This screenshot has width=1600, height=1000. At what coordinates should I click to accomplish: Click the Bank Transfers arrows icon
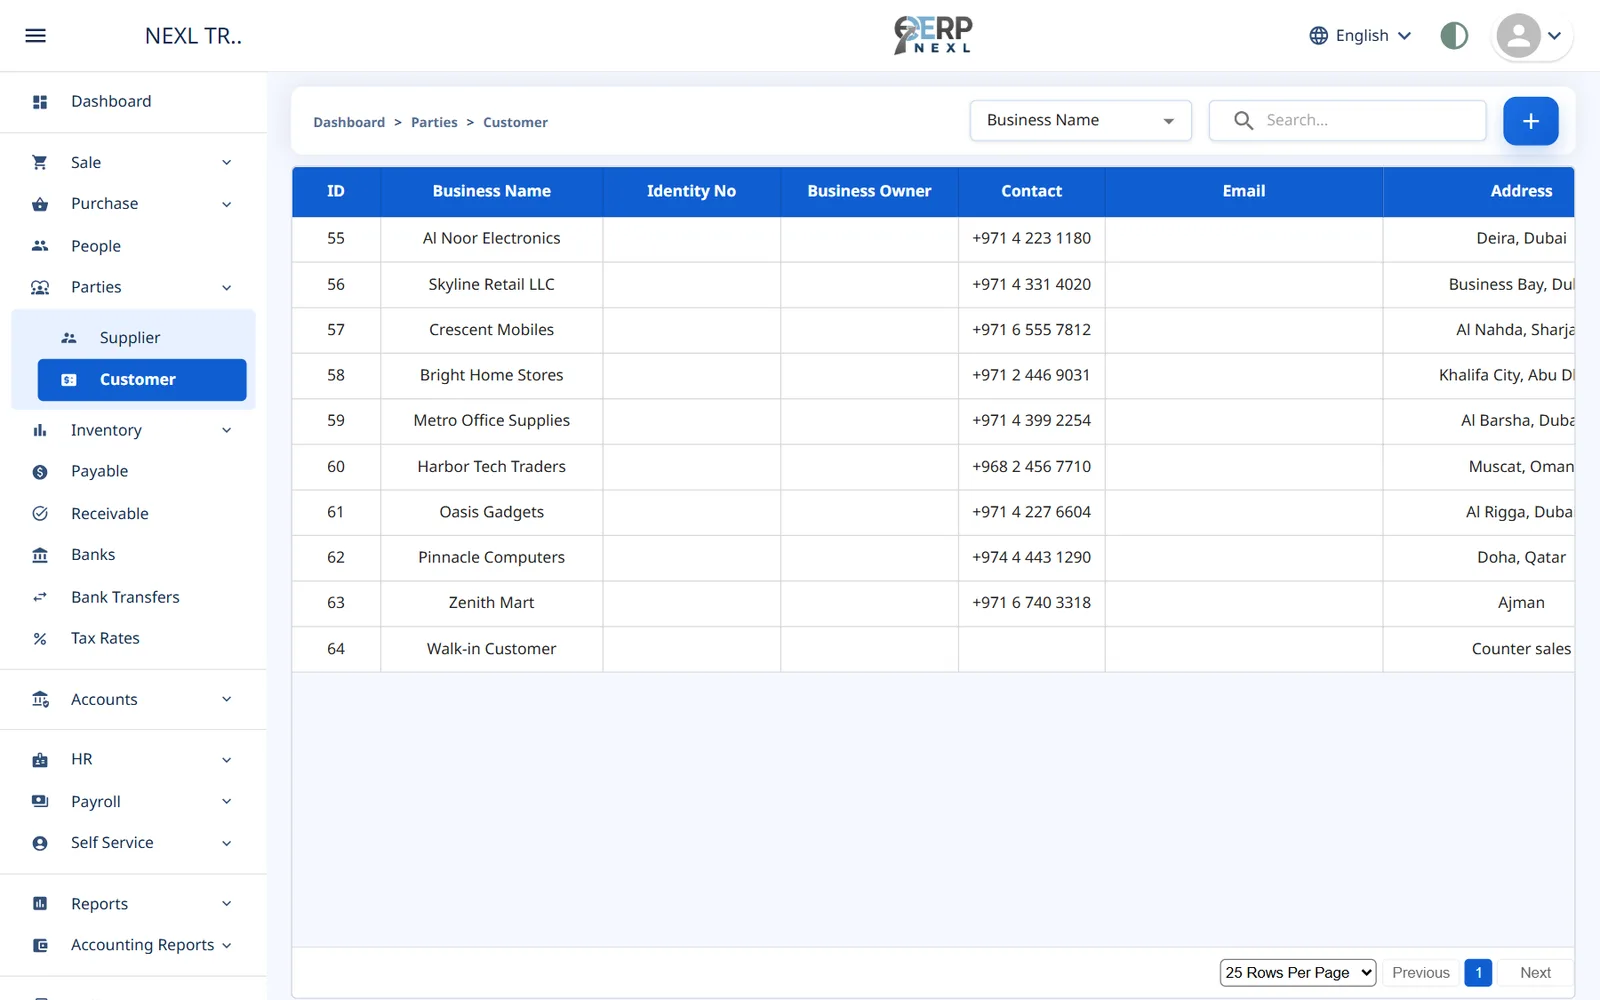(40, 597)
